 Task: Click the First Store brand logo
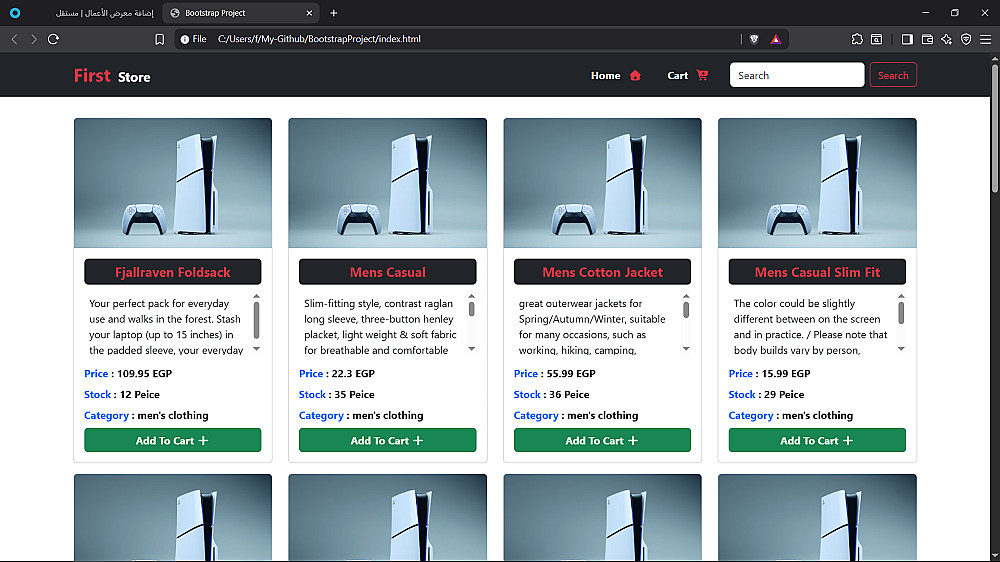coord(112,76)
